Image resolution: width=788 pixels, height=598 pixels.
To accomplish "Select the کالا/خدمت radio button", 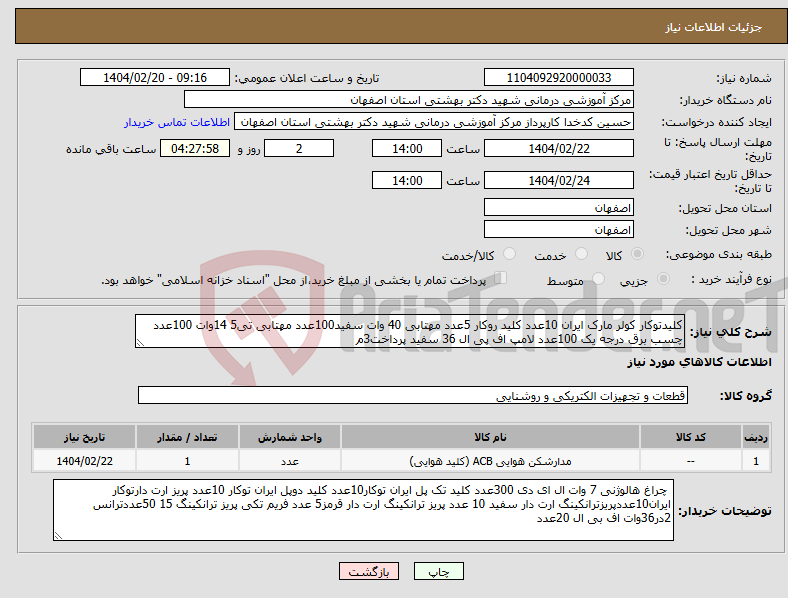I will (510, 254).
